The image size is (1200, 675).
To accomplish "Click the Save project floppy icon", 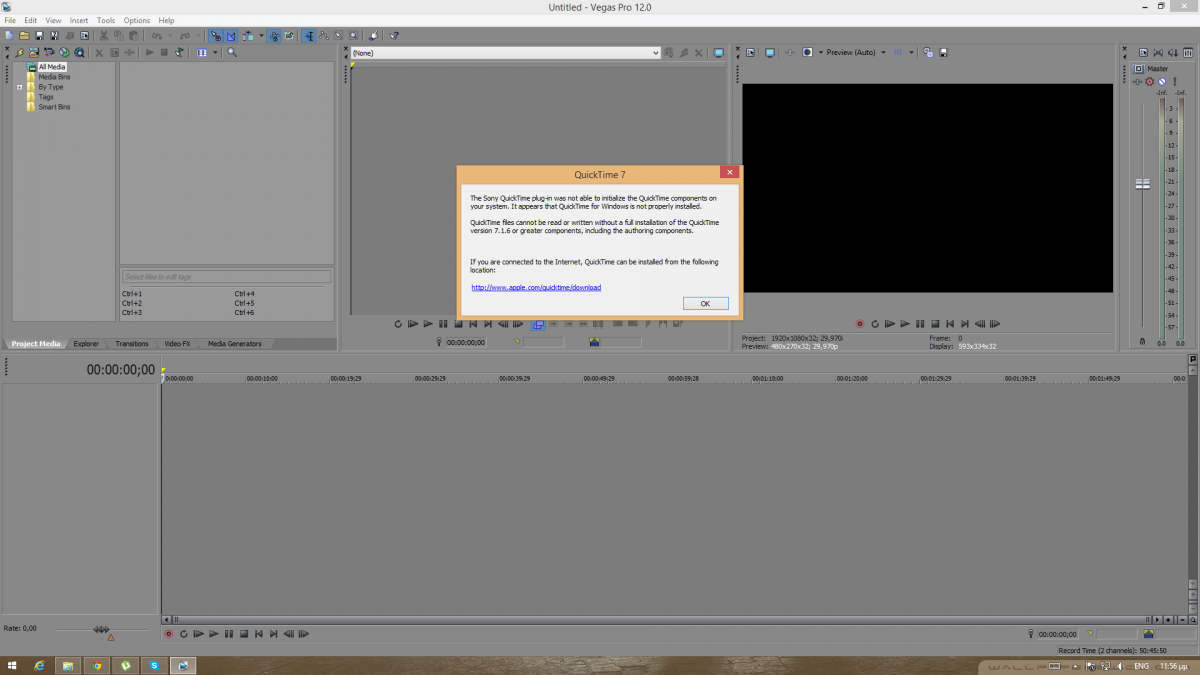I will pyautogui.click(x=40, y=35).
